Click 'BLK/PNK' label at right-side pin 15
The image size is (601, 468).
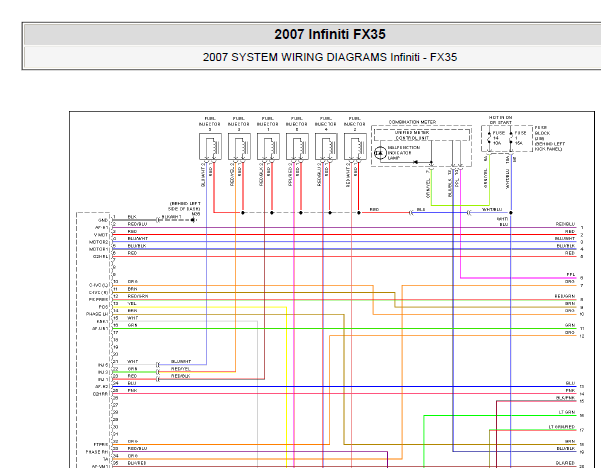click(566, 398)
